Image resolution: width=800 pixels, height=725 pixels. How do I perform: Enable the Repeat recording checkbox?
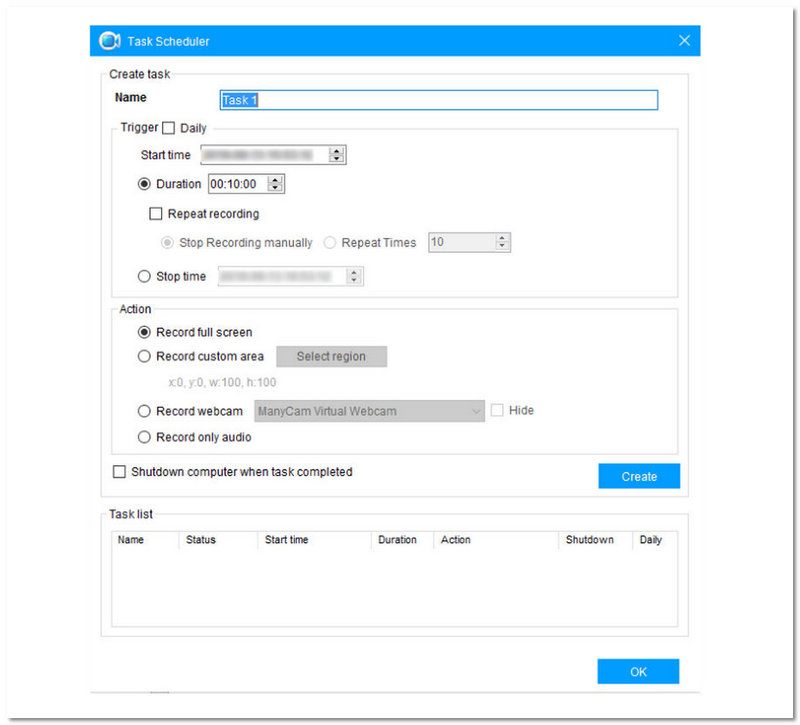[155, 214]
